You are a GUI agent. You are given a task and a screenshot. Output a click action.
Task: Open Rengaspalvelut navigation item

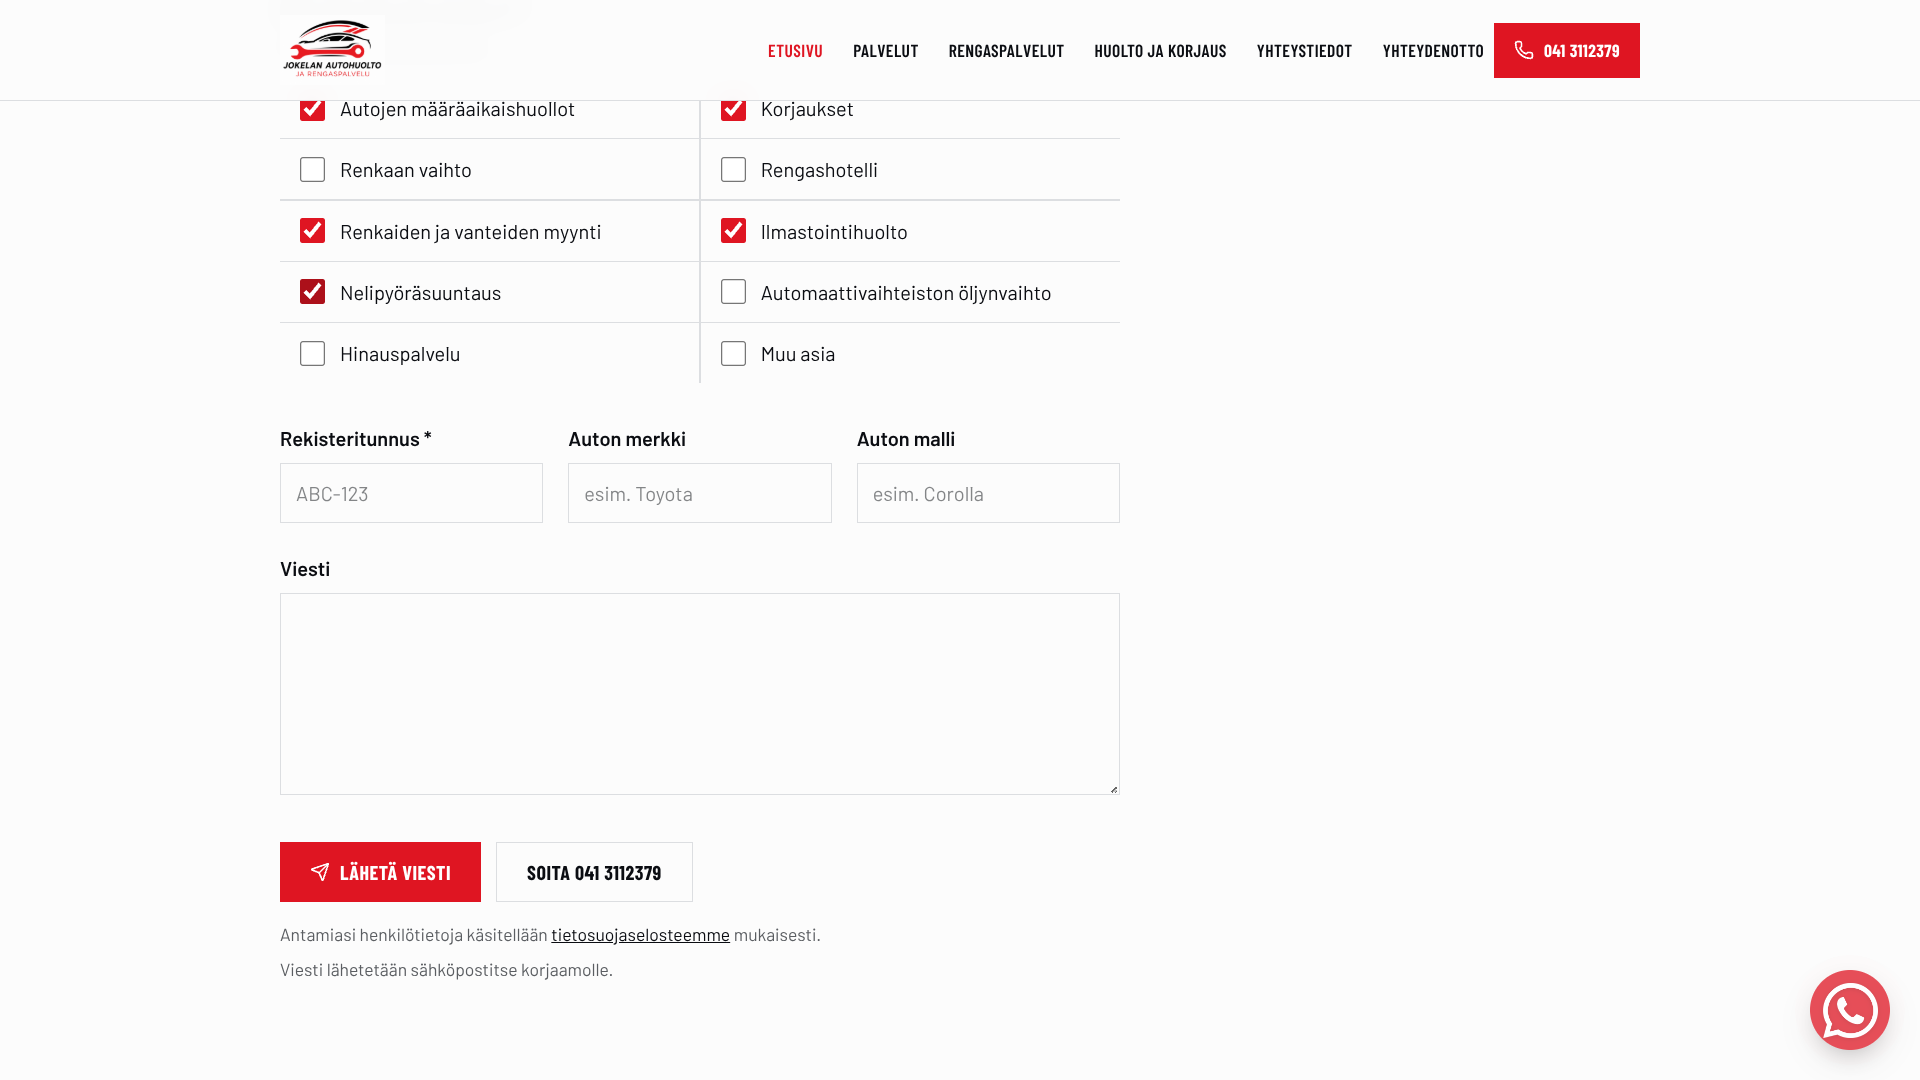pos(1006,50)
